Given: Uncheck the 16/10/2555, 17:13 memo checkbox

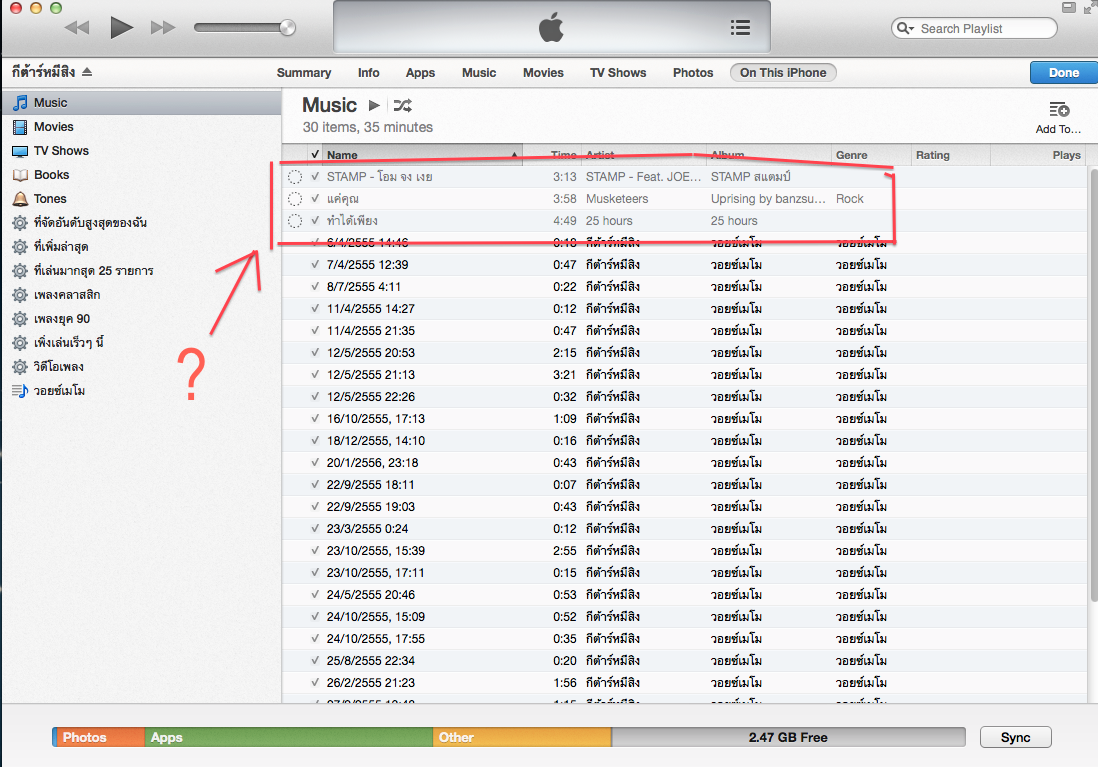Looking at the screenshot, I should click(315, 418).
